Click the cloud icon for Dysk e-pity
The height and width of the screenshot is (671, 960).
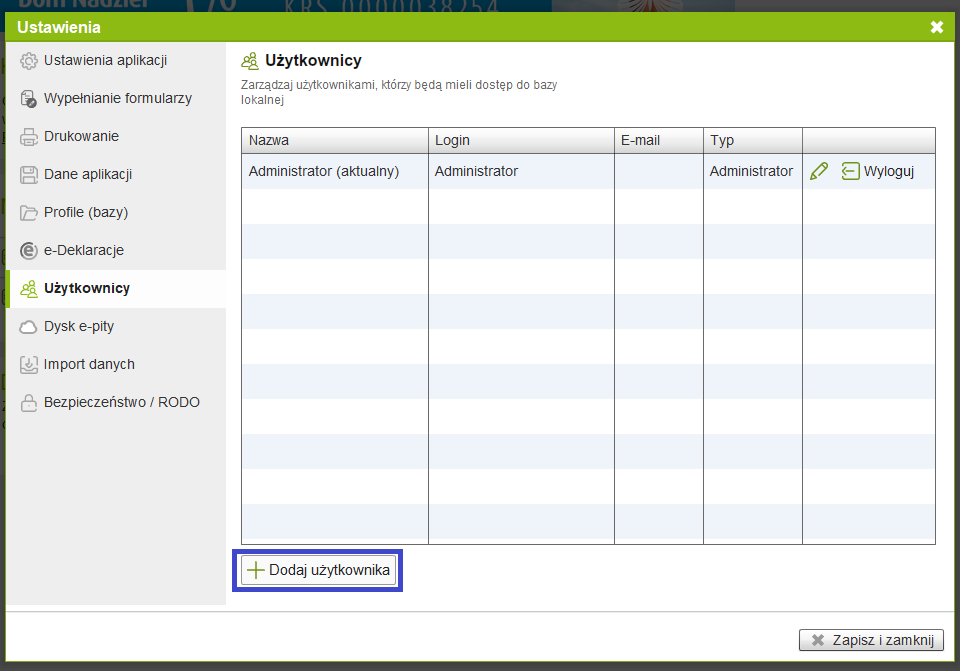pyautogui.click(x=29, y=327)
